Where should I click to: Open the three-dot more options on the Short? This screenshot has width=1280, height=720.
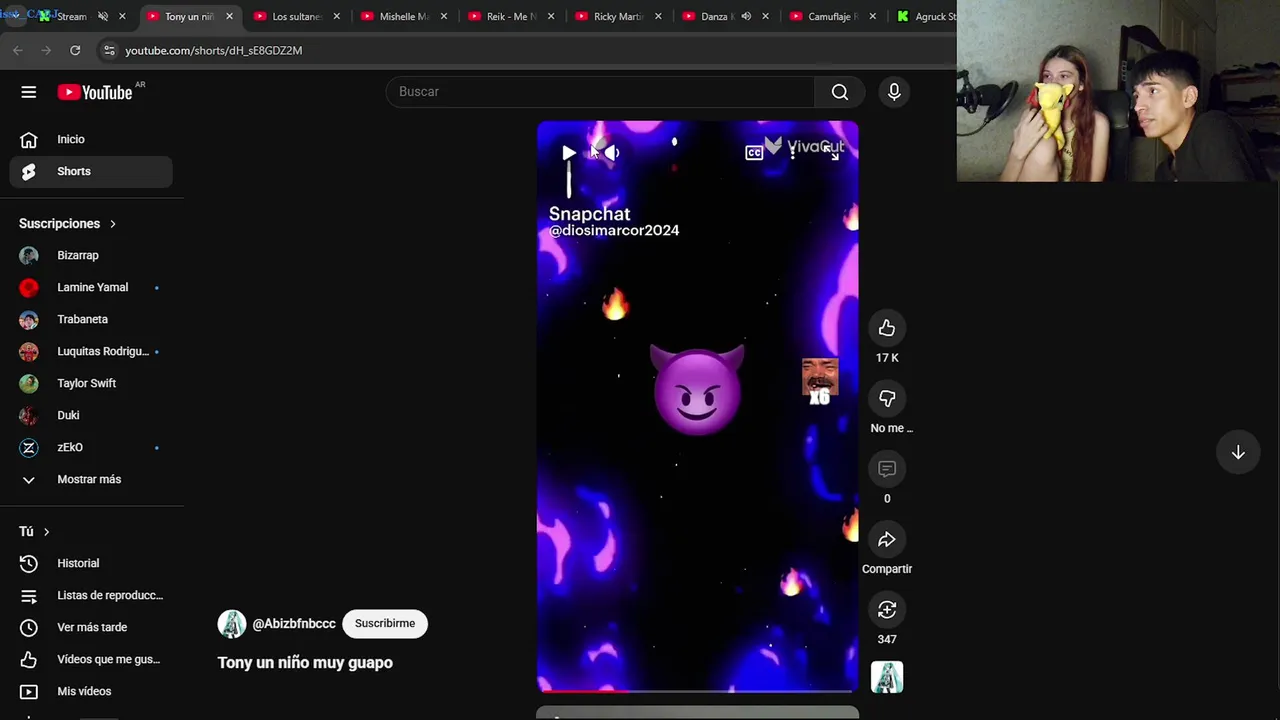(x=793, y=153)
